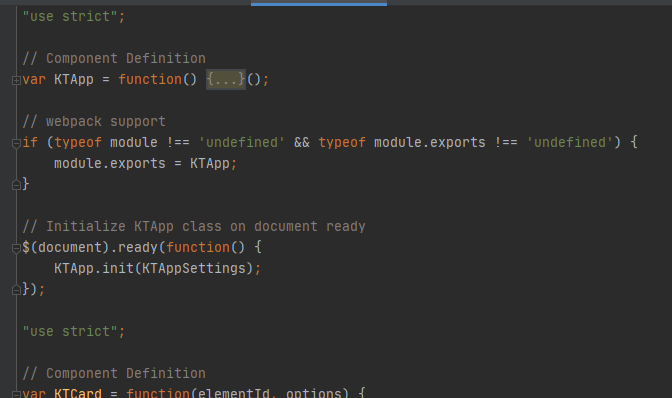Click the // Initialize KTApp class comment
The width and height of the screenshot is (672, 398).
tap(194, 226)
